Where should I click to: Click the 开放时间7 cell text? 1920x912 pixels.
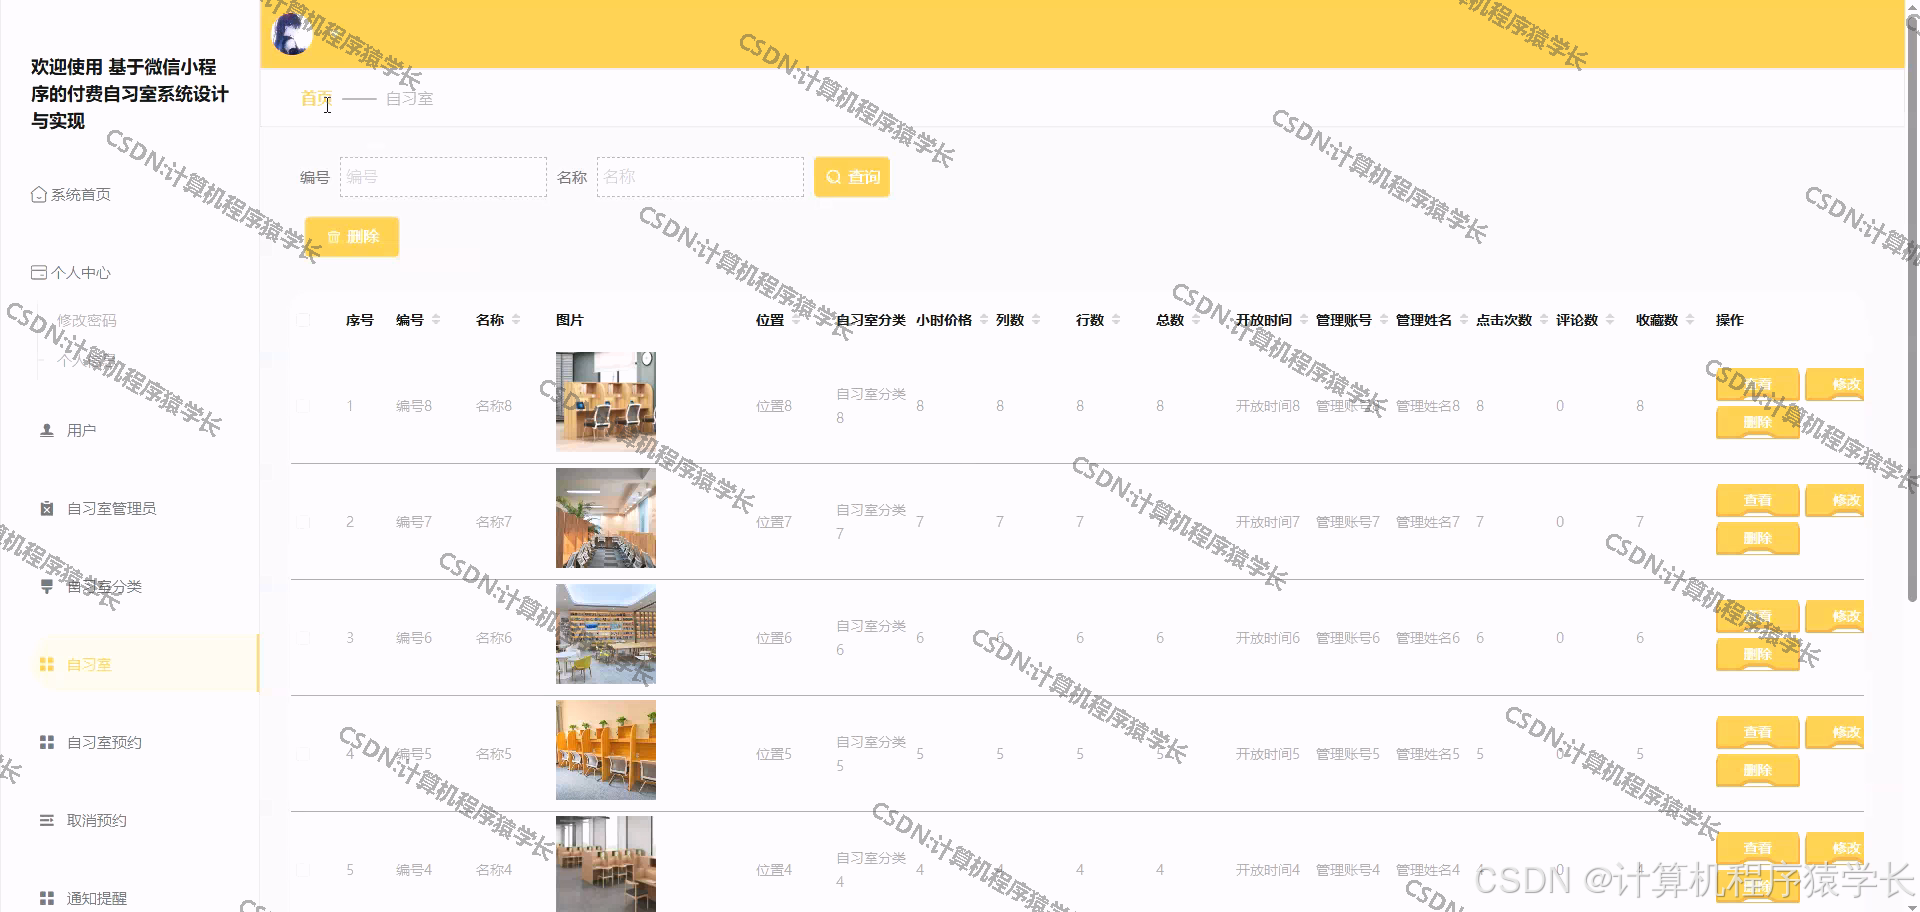(x=1268, y=522)
